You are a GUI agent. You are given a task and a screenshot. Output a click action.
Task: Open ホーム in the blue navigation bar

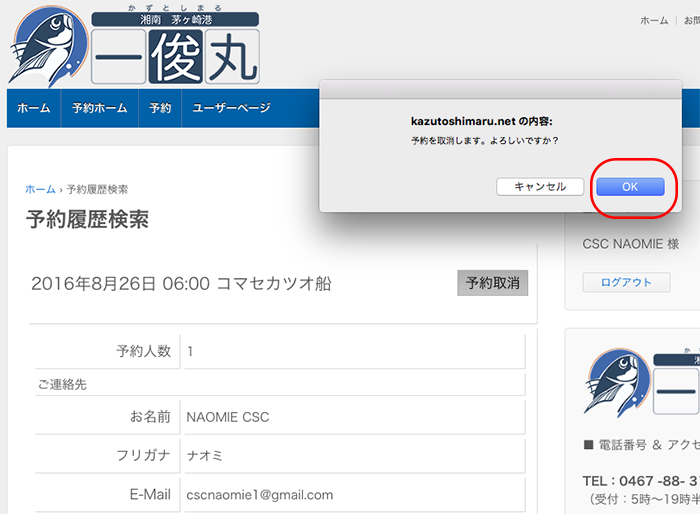point(33,108)
